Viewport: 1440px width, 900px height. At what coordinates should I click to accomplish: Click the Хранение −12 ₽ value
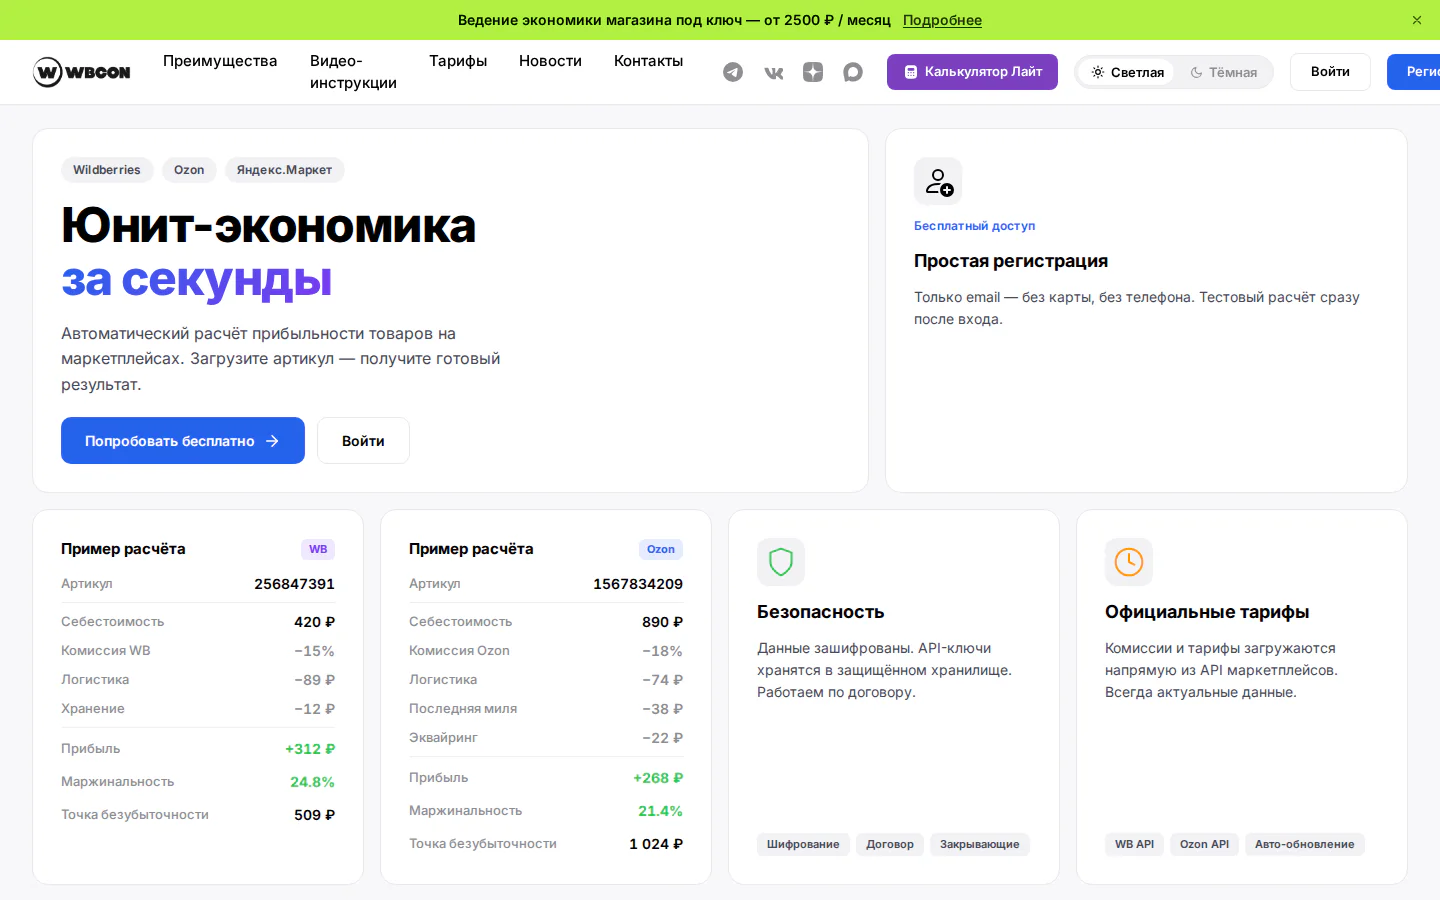pyautogui.click(x=314, y=709)
